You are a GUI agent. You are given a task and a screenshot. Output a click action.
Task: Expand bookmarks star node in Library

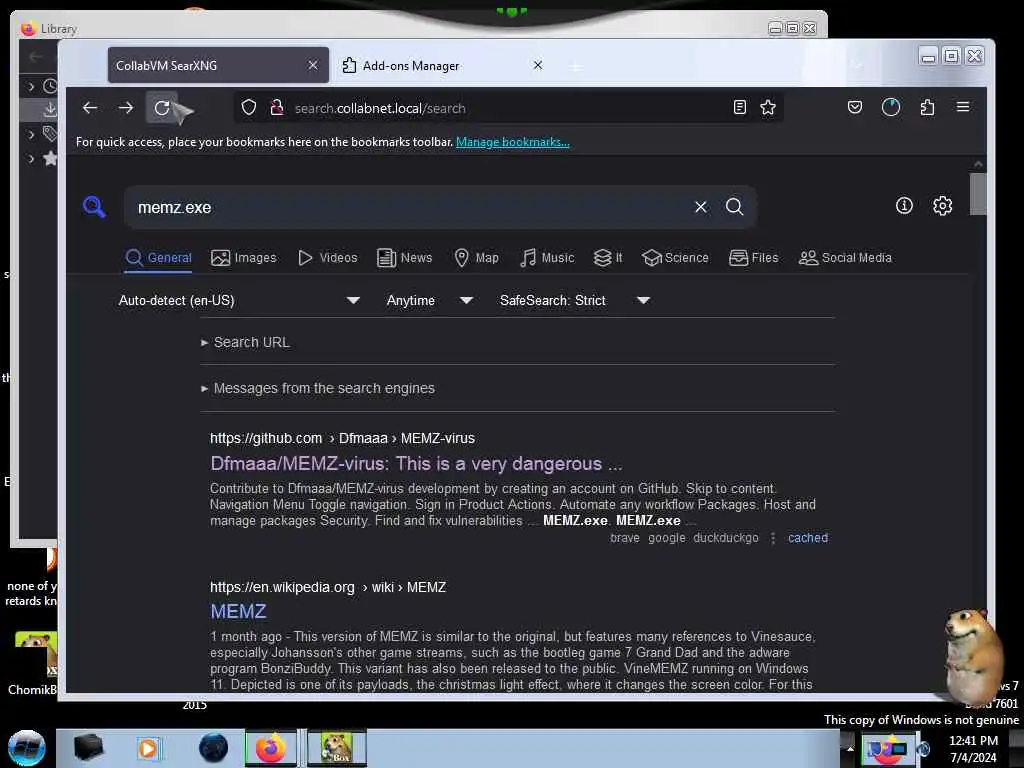pos(31,159)
